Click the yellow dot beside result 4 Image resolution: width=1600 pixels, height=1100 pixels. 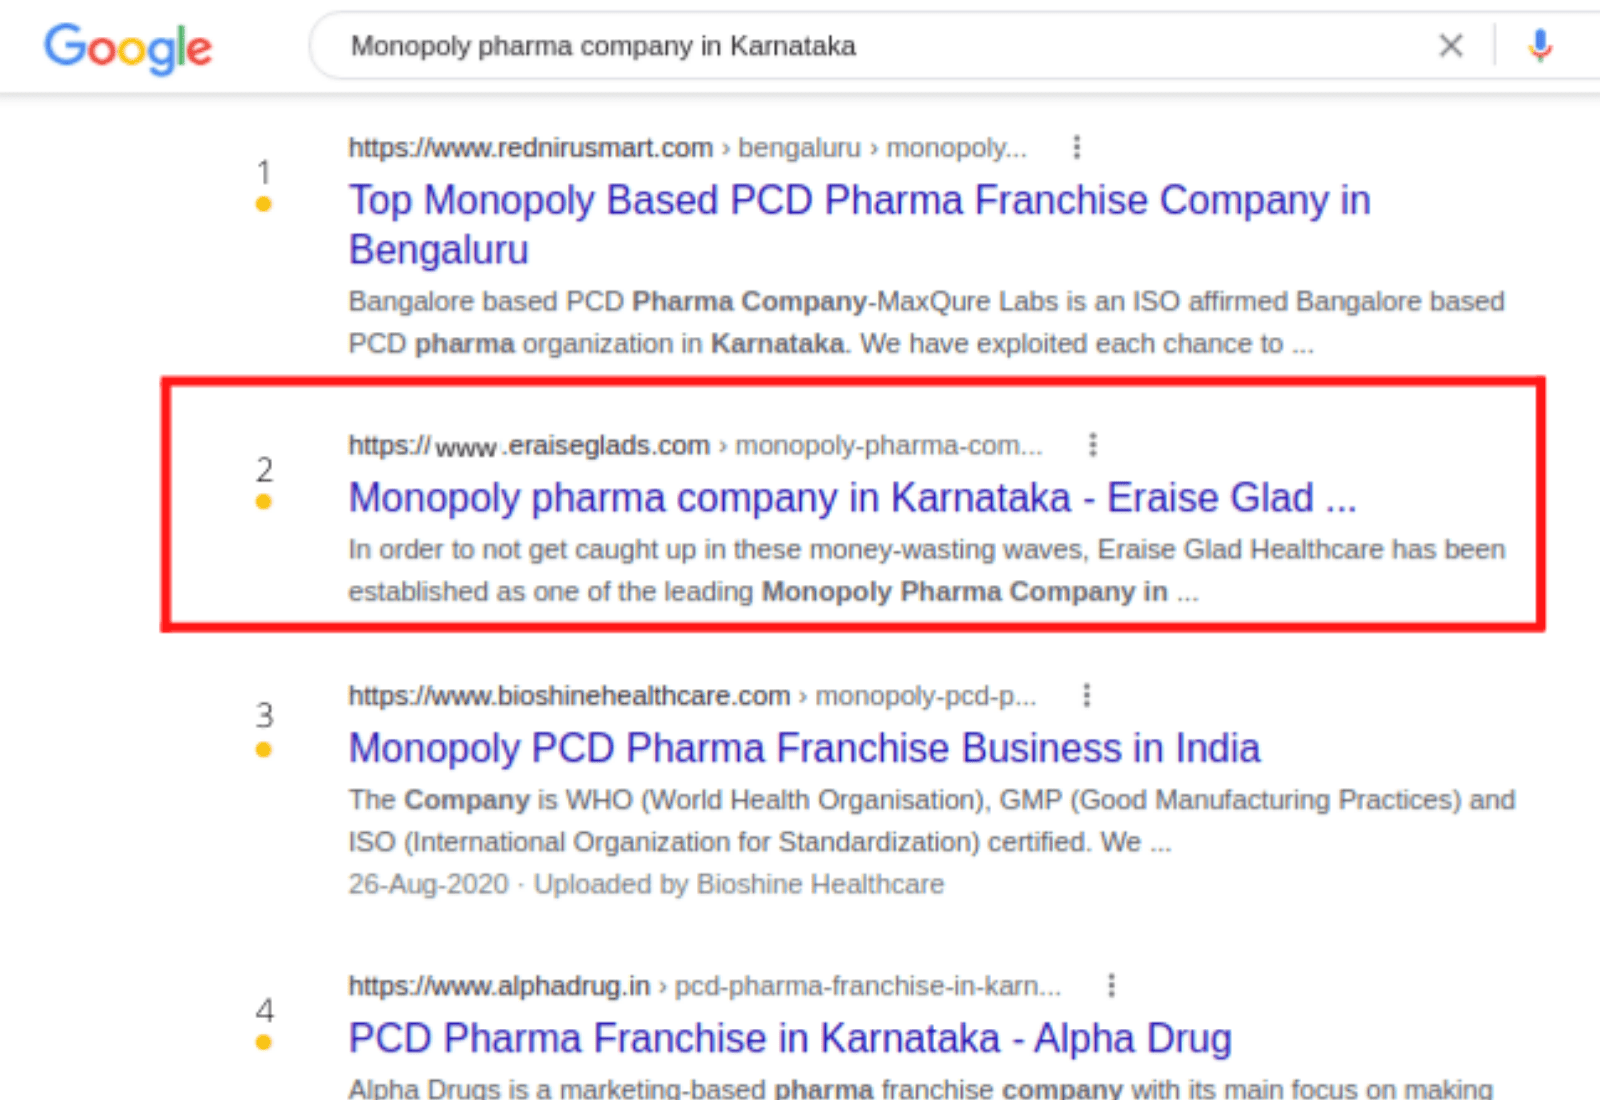[263, 1042]
